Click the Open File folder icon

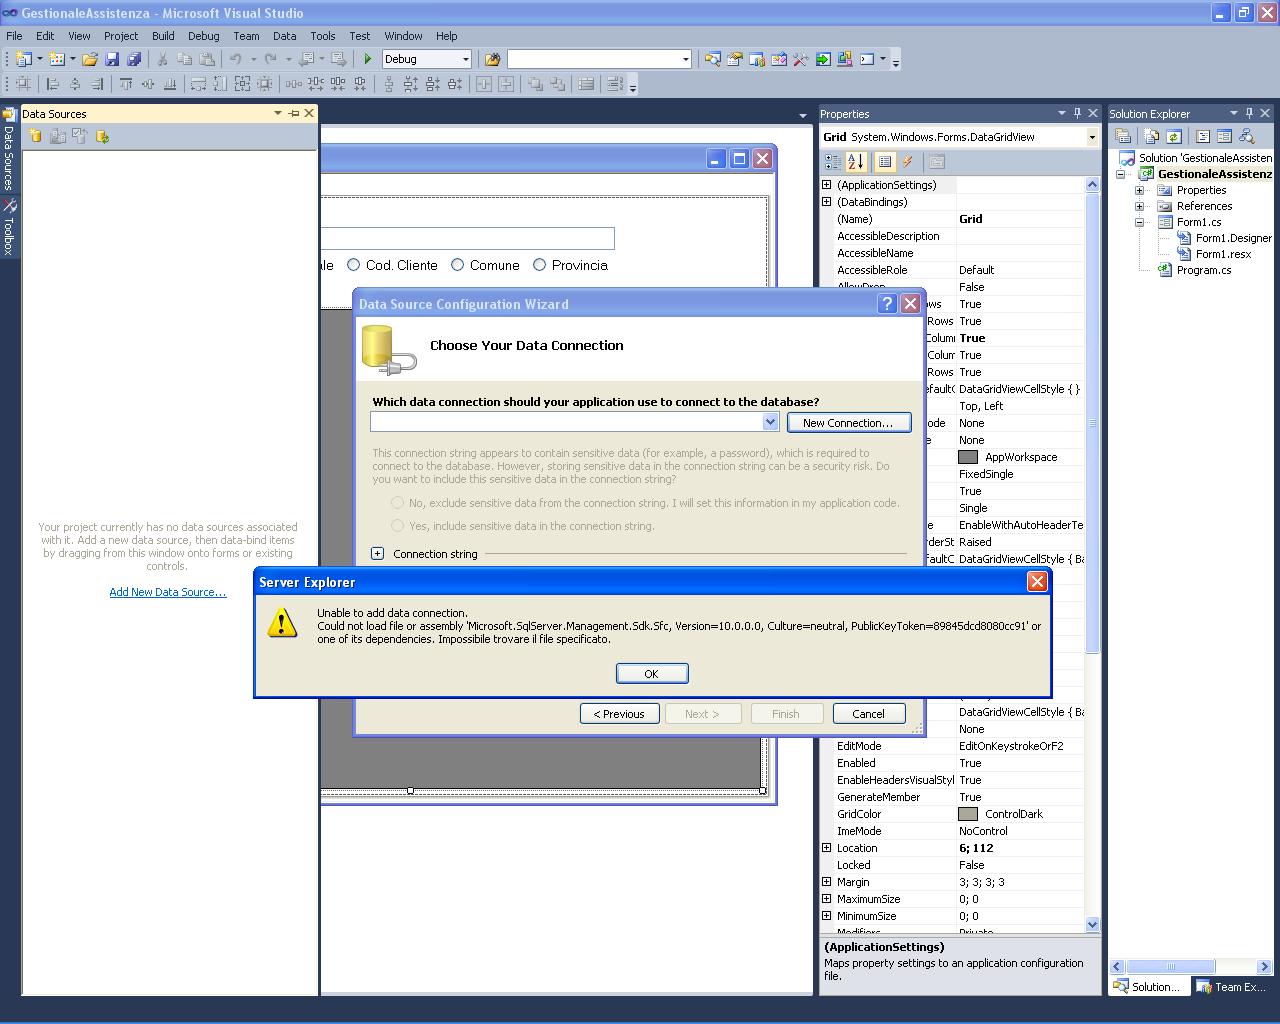(x=90, y=59)
